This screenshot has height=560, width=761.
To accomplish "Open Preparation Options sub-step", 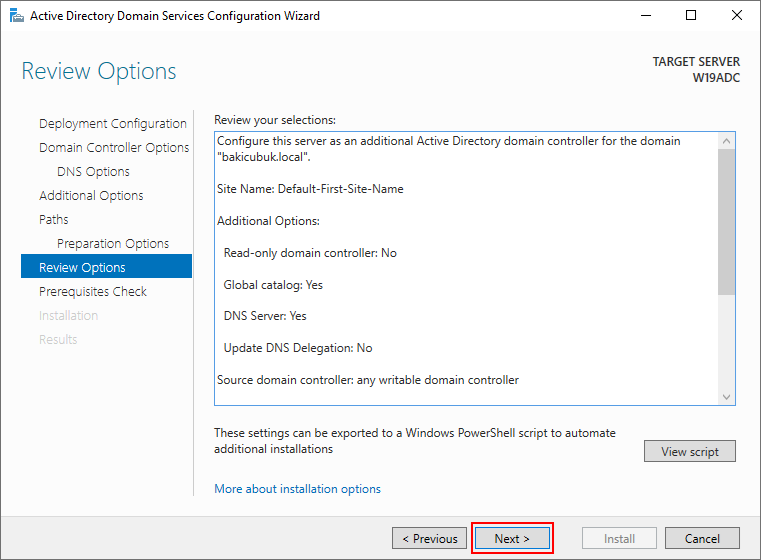I will [113, 244].
